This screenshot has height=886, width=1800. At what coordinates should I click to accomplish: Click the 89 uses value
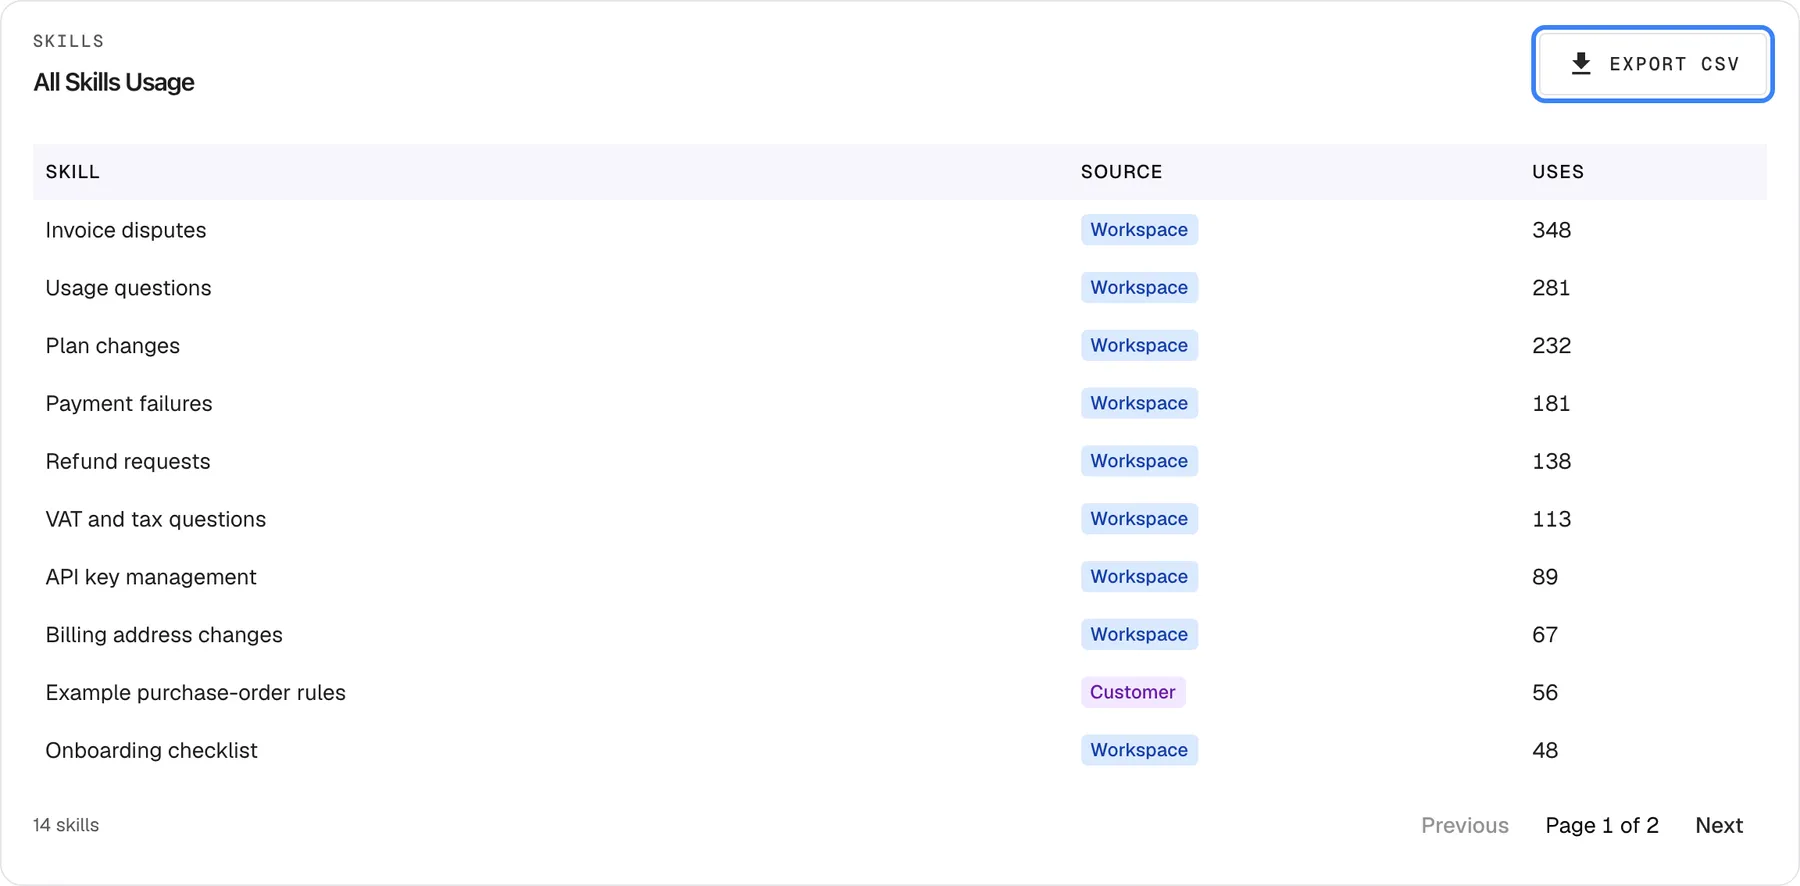[1545, 577]
